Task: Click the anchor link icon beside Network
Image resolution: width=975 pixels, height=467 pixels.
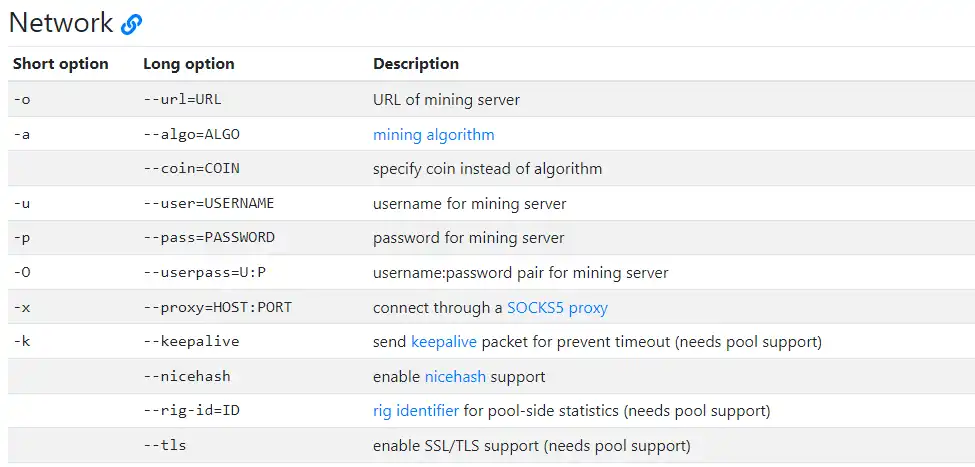Action: [132, 24]
